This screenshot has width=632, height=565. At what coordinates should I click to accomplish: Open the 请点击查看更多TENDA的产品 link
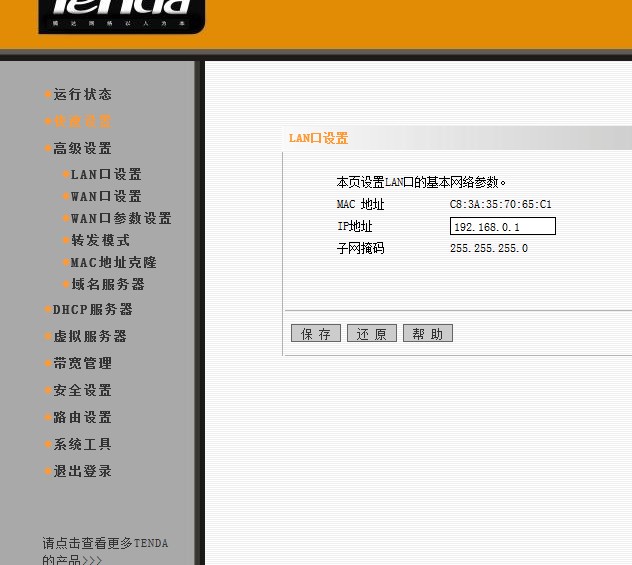point(105,550)
